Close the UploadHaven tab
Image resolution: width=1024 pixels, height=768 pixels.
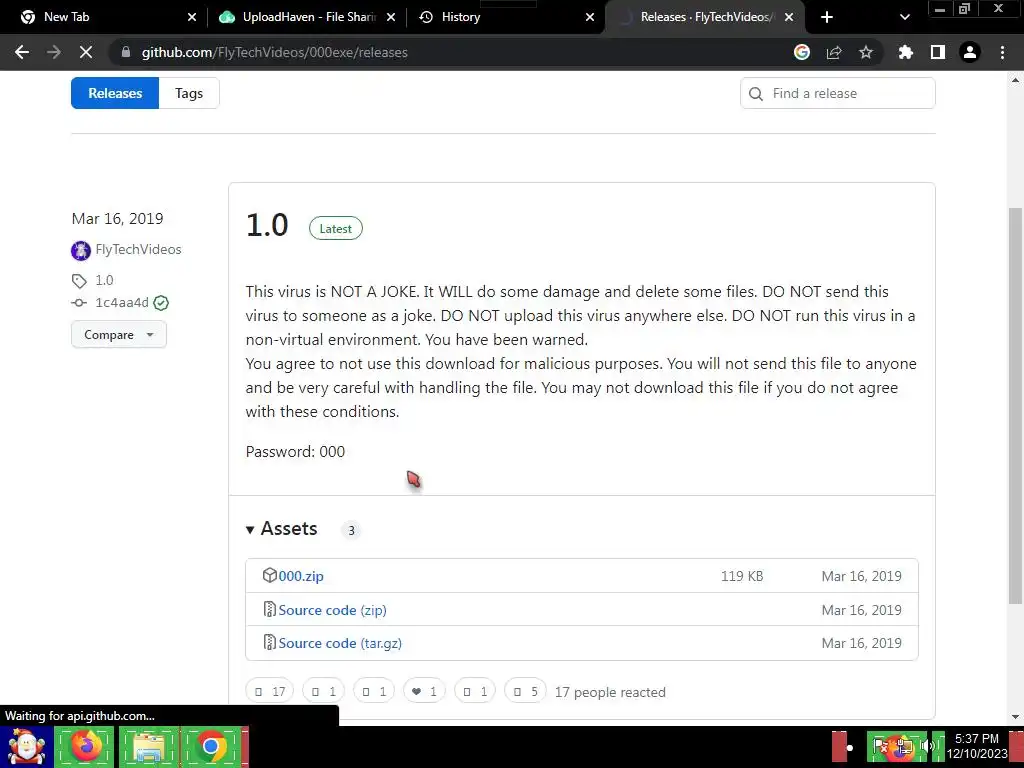tap(391, 17)
